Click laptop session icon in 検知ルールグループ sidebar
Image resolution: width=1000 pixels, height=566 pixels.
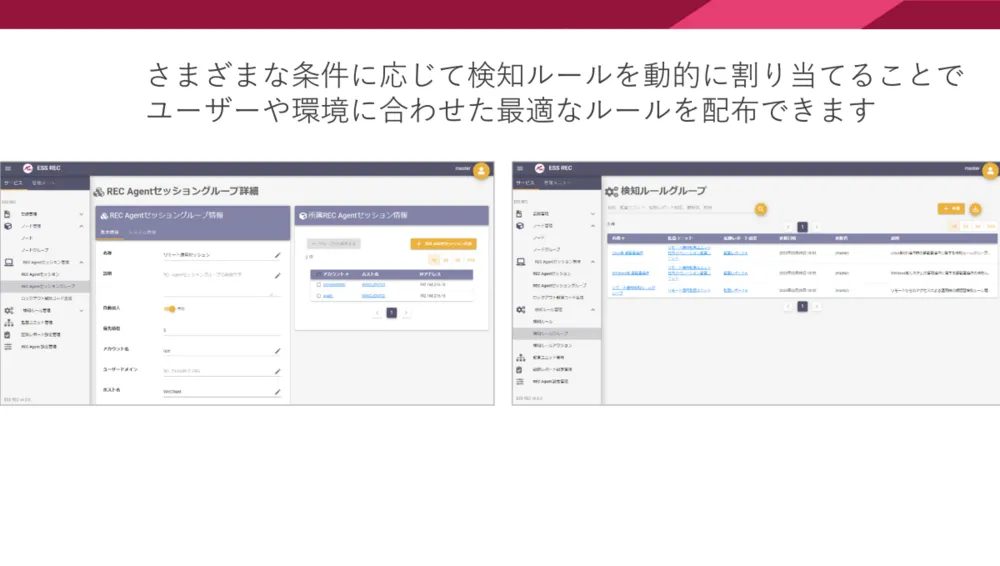tap(520, 262)
